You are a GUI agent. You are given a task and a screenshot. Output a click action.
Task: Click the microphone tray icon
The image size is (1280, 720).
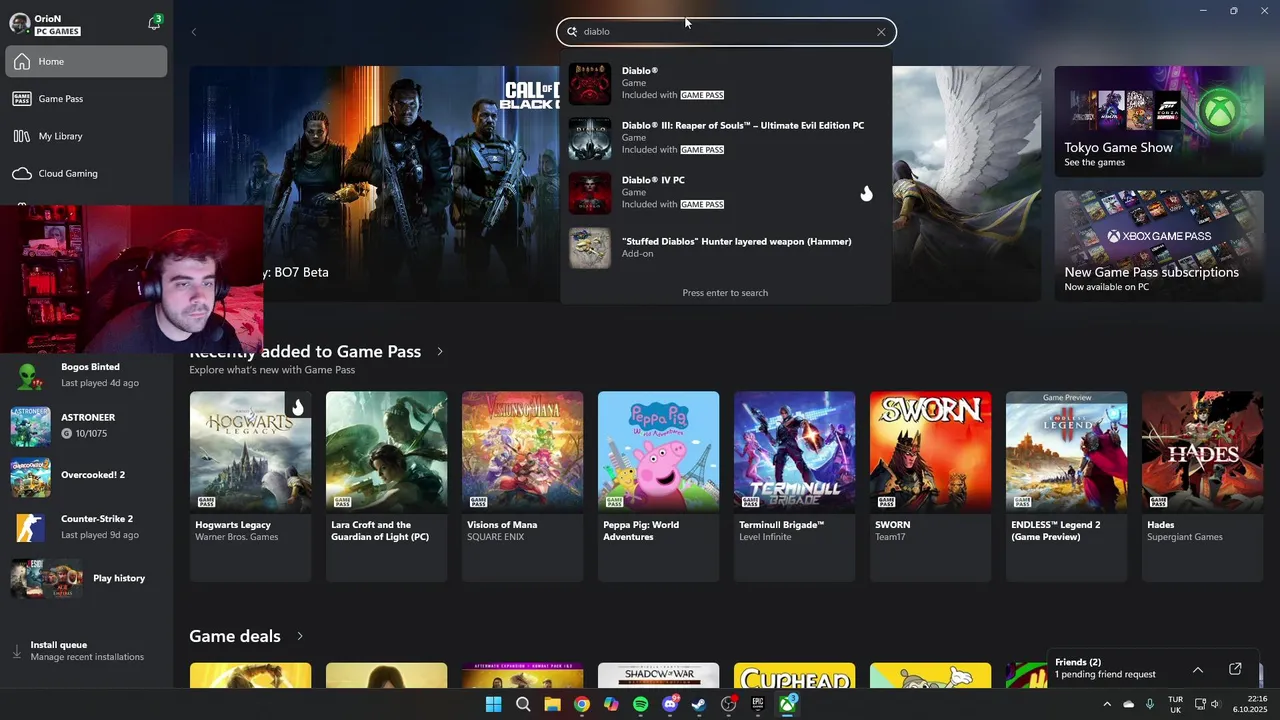[1150, 704]
